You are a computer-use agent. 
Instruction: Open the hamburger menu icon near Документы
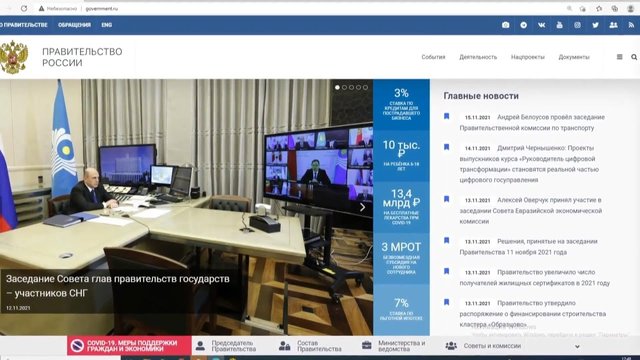click(619, 57)
